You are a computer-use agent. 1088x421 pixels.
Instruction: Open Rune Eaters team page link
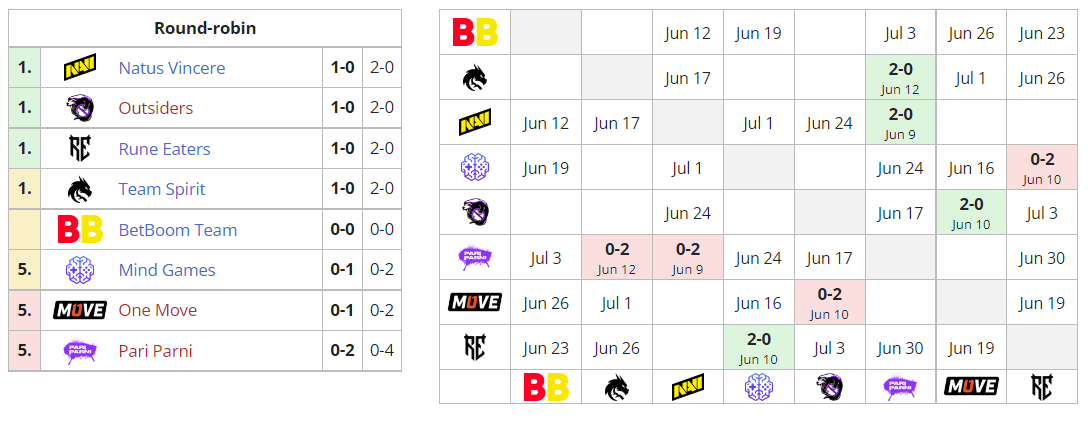(x=164, y=149)
